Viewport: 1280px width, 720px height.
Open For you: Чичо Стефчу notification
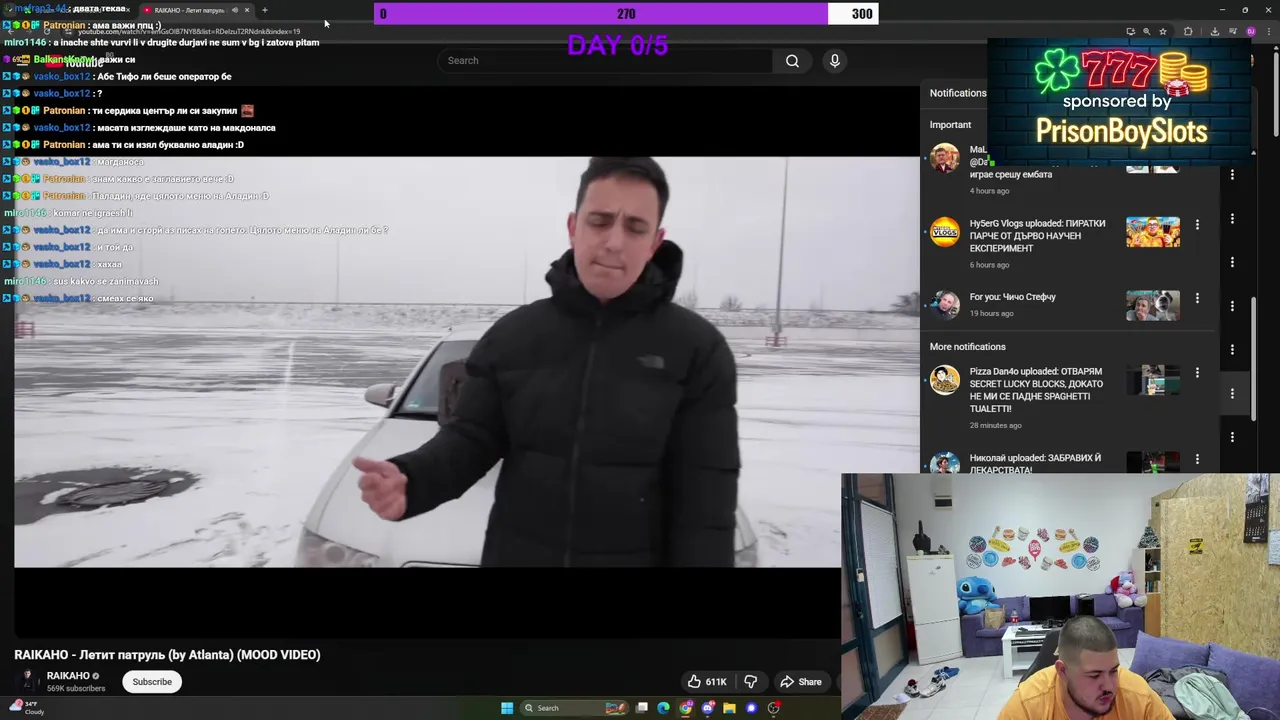tap(1012, 297)
